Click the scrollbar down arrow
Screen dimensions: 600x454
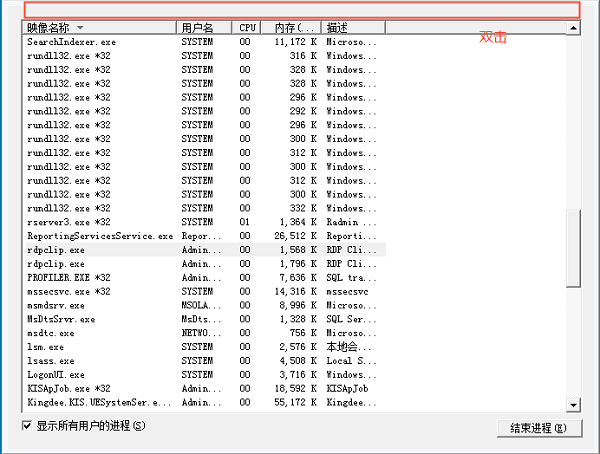pos(573,404)
